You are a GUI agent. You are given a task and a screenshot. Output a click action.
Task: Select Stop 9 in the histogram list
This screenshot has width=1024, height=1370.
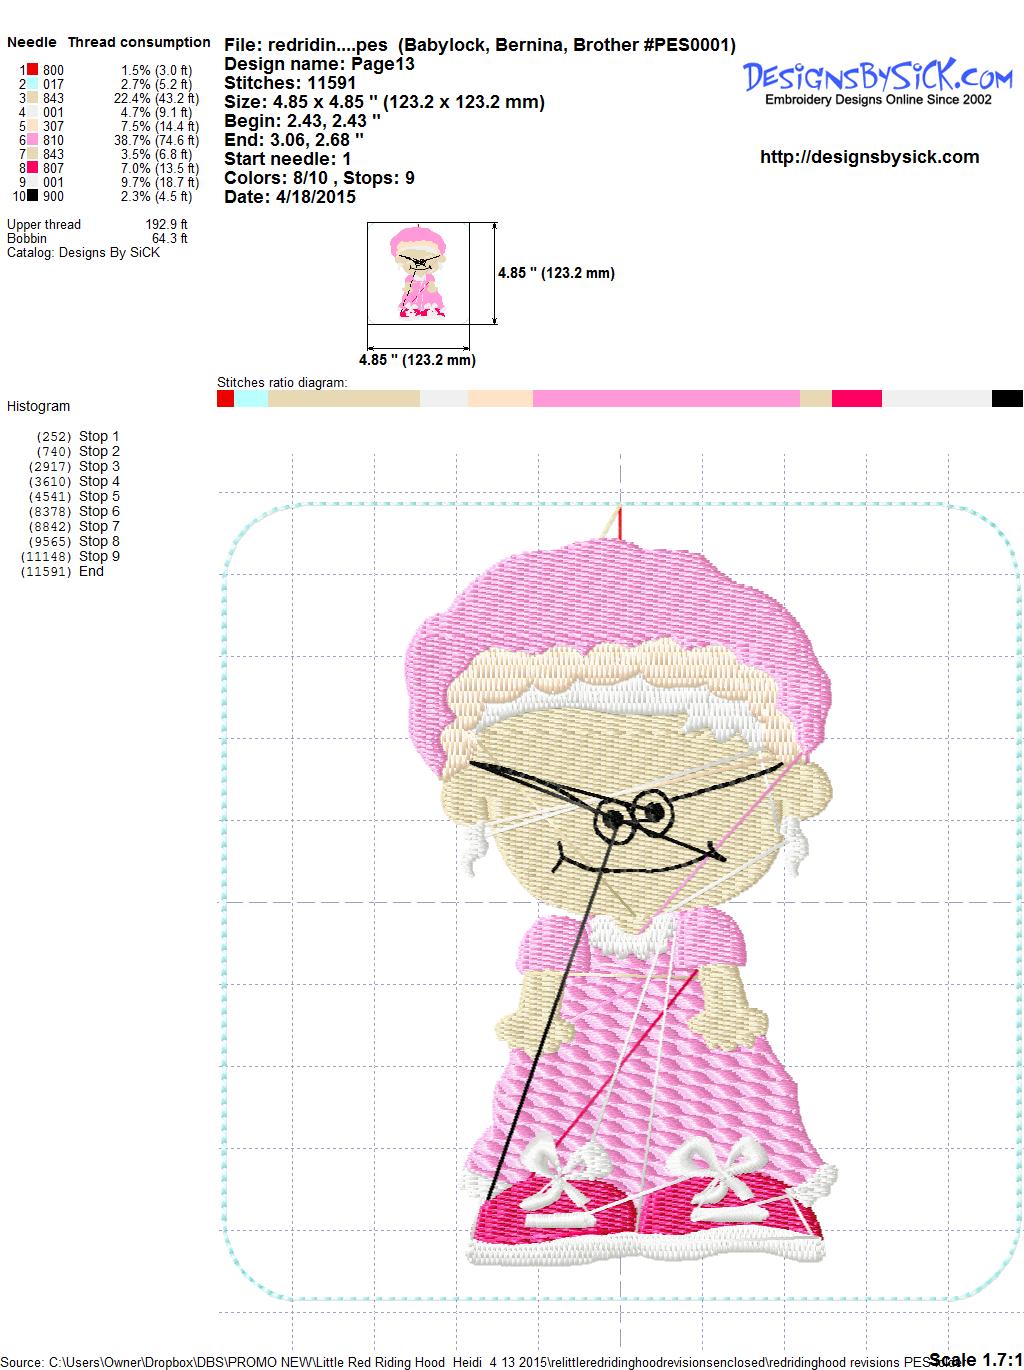pyautogui.click(x=98, y=556)
